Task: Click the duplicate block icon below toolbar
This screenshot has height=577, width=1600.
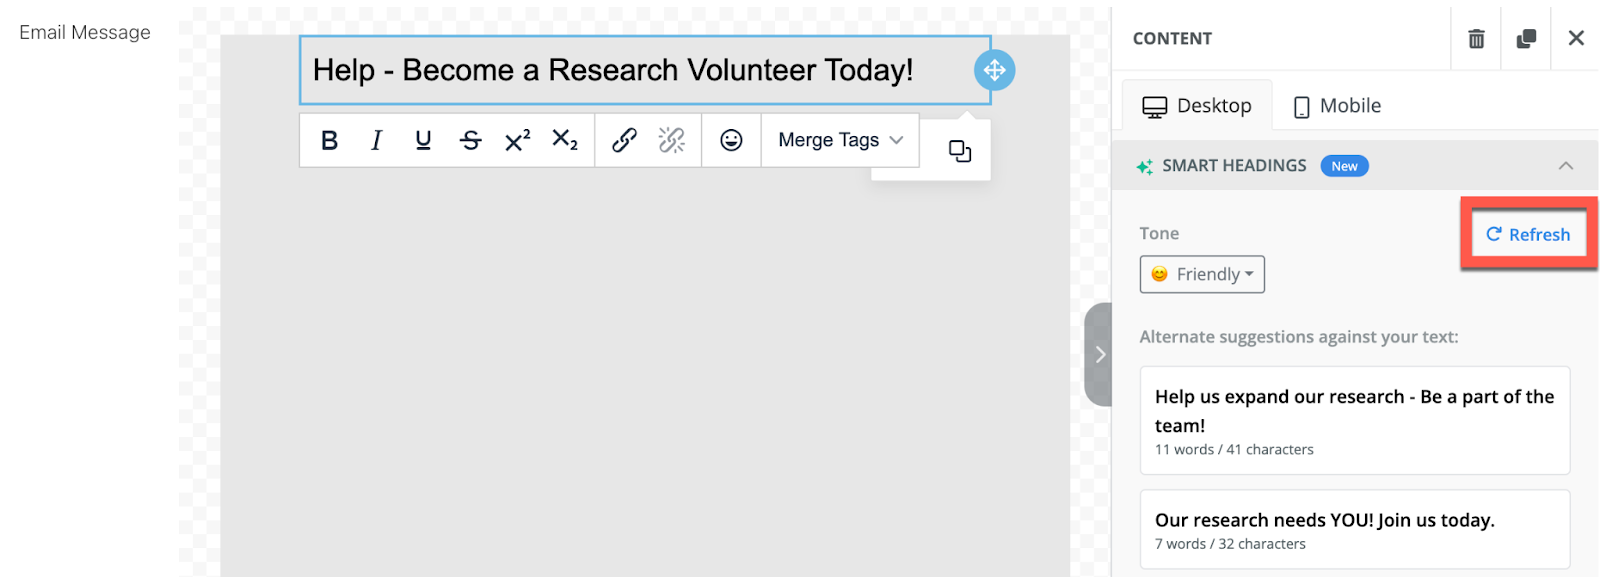Action: point(960,151)
